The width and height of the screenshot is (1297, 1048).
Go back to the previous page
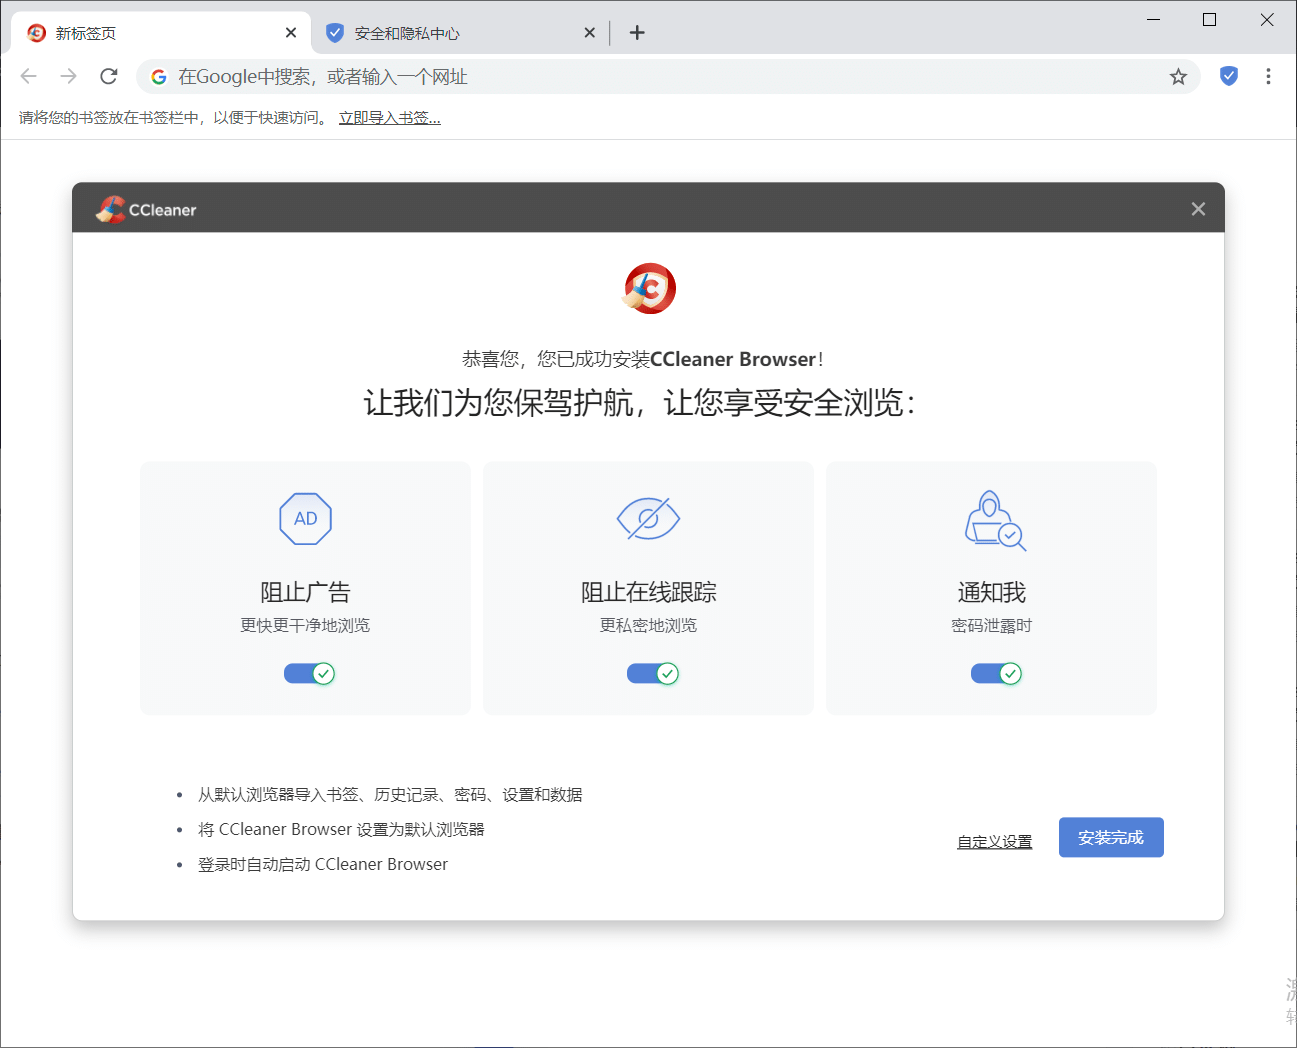(29, 77)
